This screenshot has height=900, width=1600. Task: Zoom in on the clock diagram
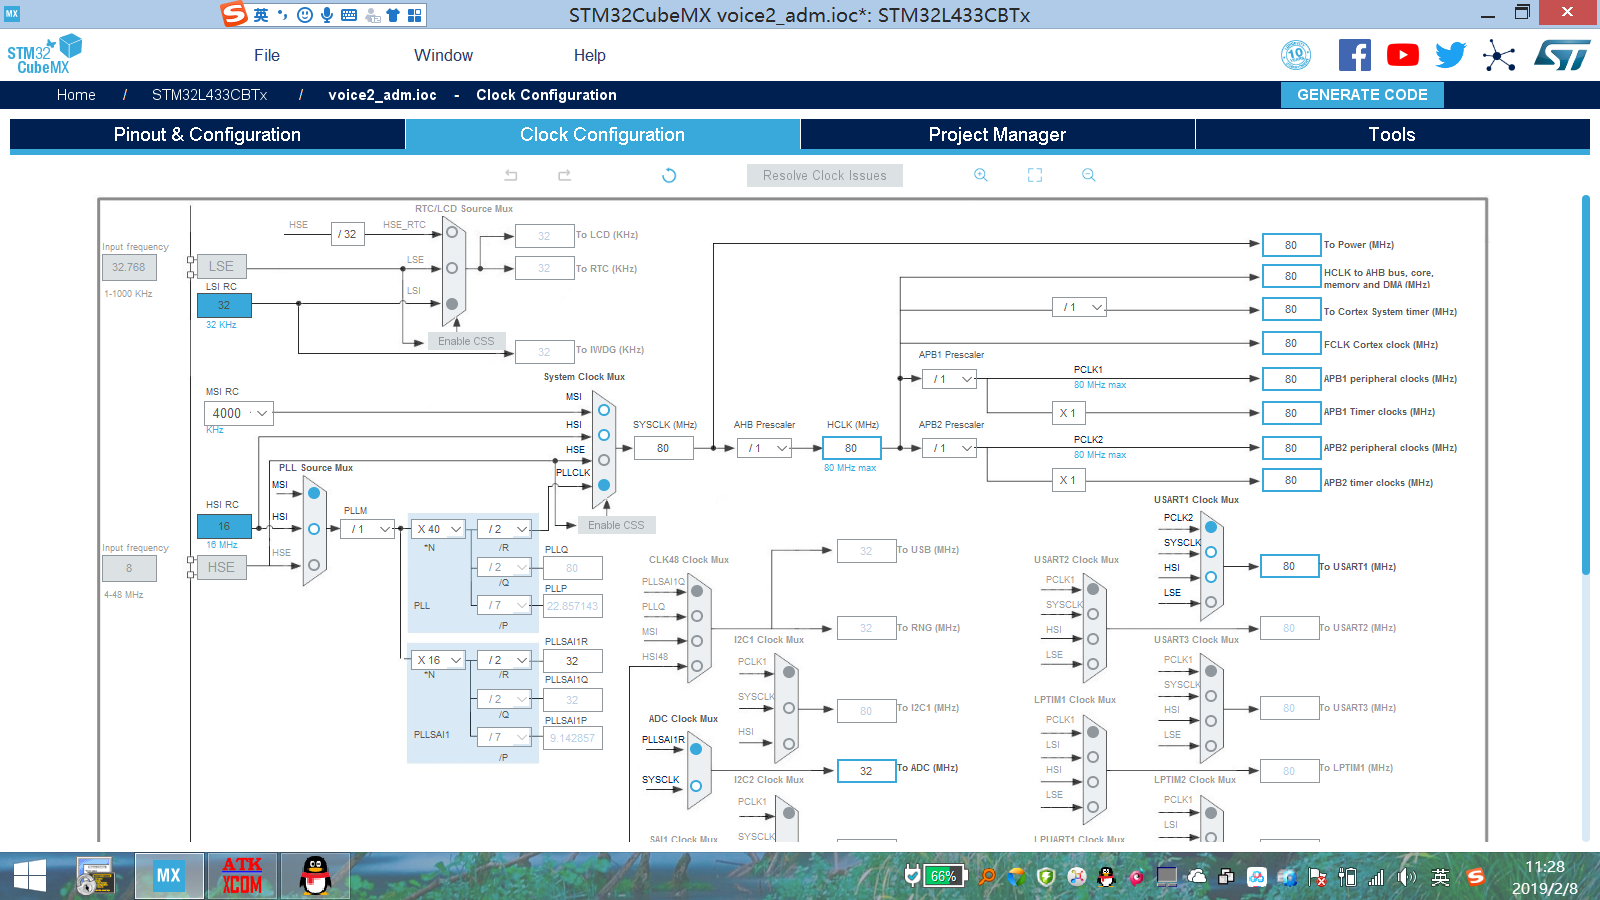981,175
